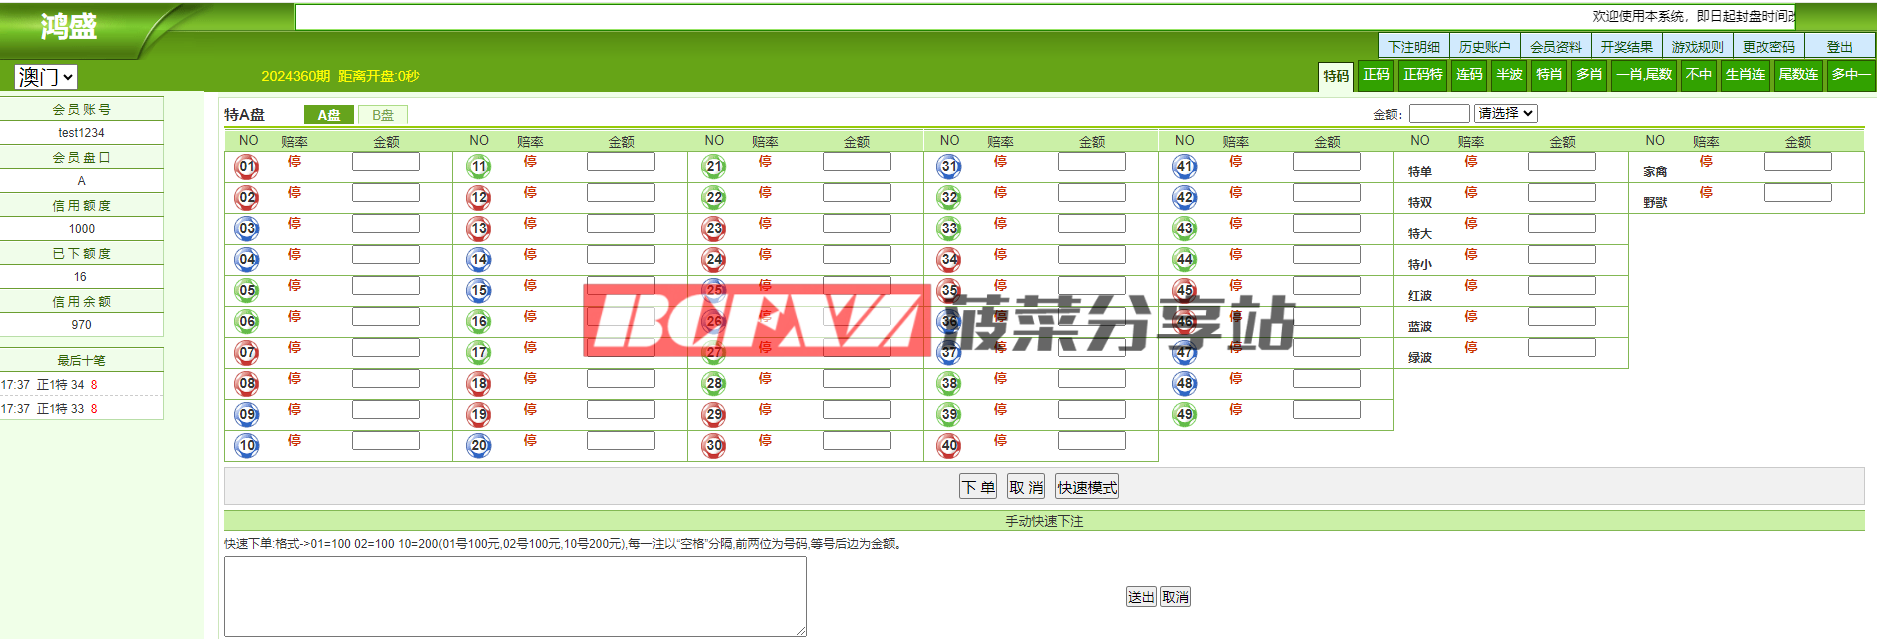Switch to A盘 odds board
The height and width of the screenshot is (639, 1877).
click(329, 115)
